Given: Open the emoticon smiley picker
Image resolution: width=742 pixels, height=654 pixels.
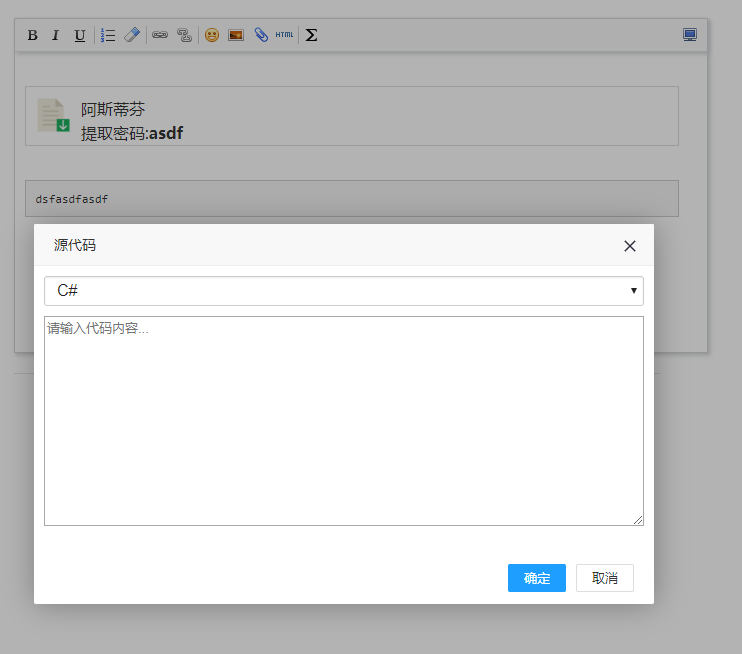Looking at the screenshot, I should pyautogui.click(x=212, y=35).
